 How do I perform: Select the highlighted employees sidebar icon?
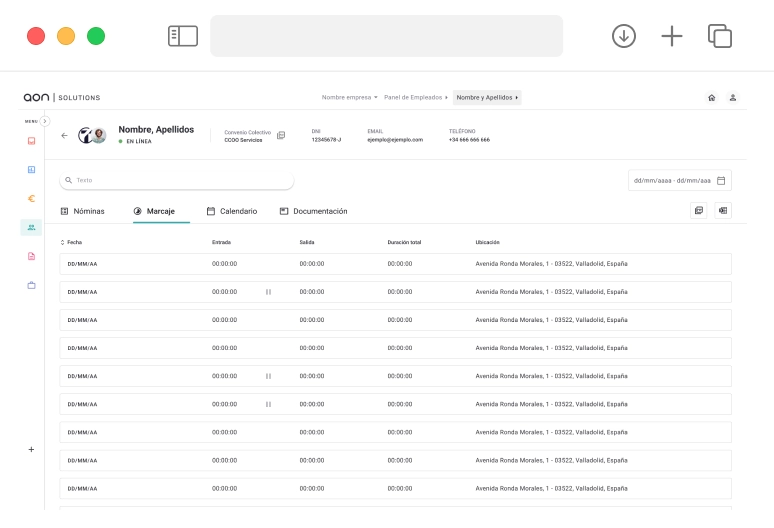31,227
